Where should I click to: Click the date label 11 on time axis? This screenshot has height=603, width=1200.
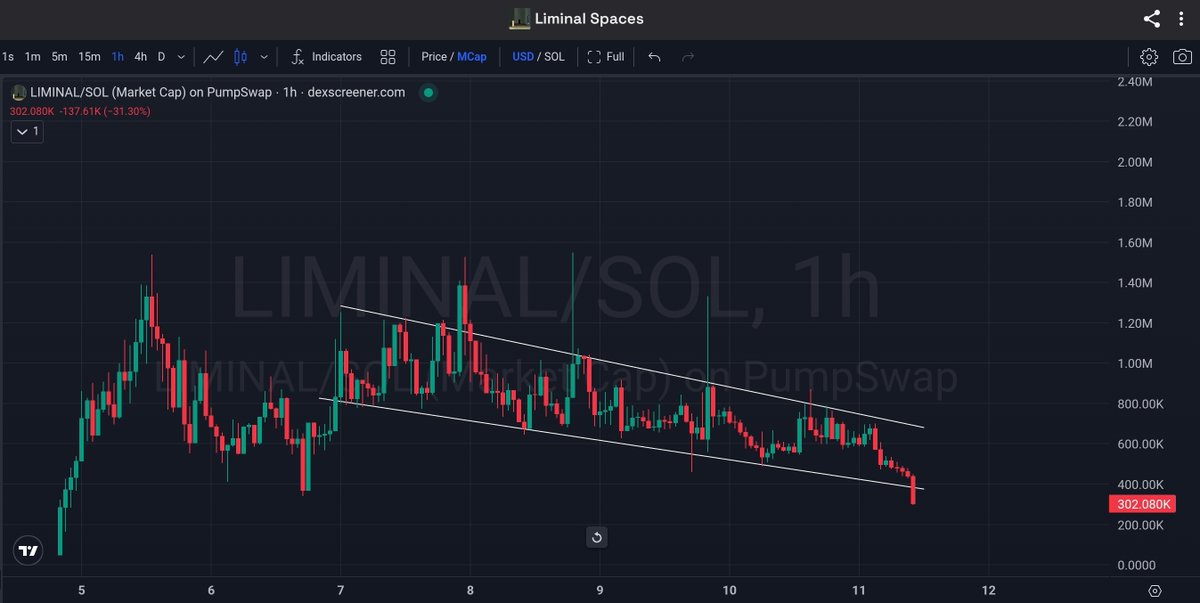click(858, 590)
